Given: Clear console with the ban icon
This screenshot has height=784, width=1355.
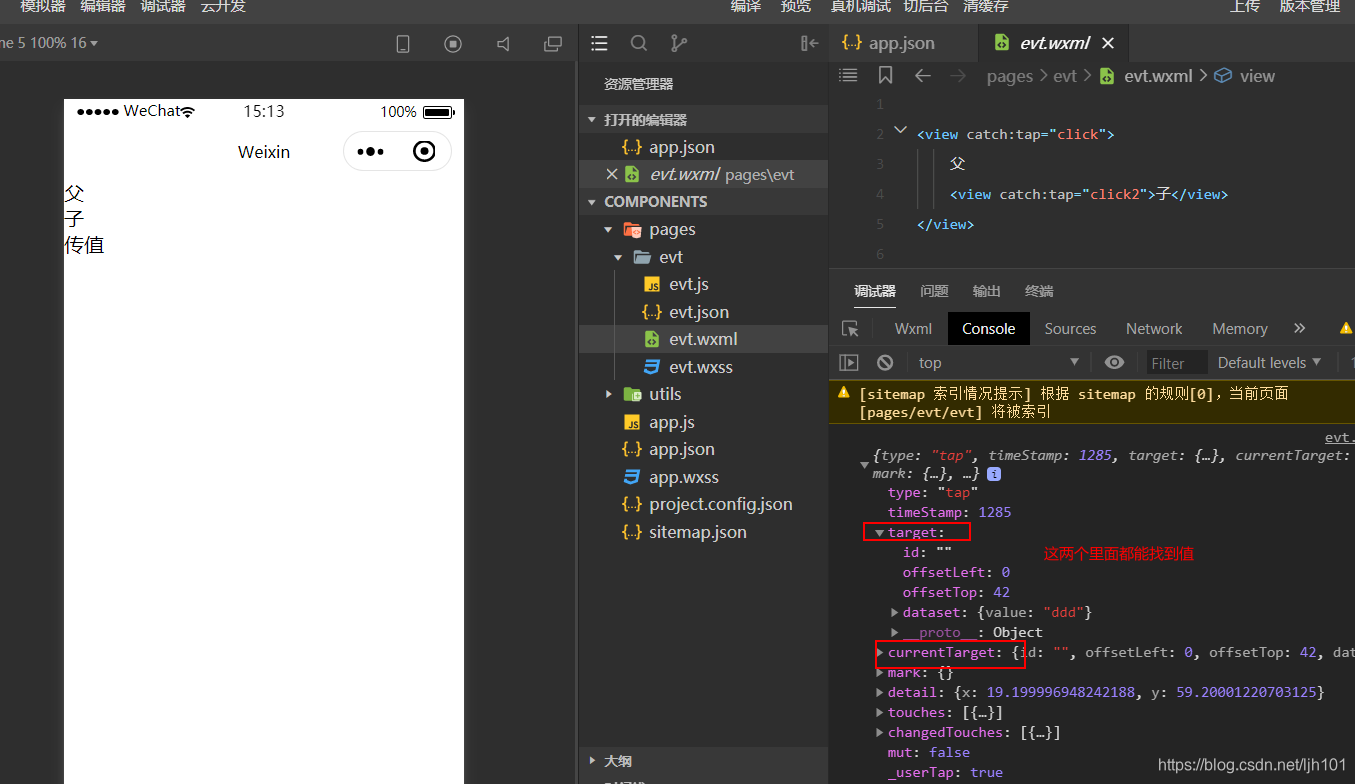Looking at the screenshot, I should (885, 362).
